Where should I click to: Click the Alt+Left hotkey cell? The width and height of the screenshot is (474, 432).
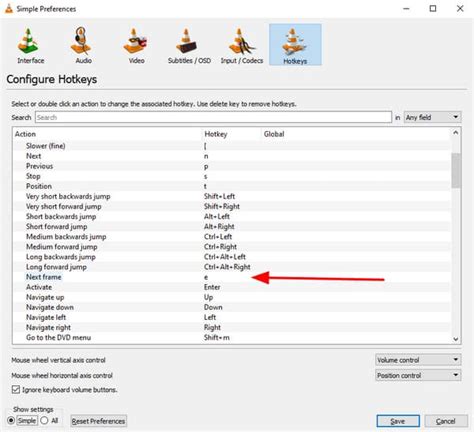click(x=217, y=216)
